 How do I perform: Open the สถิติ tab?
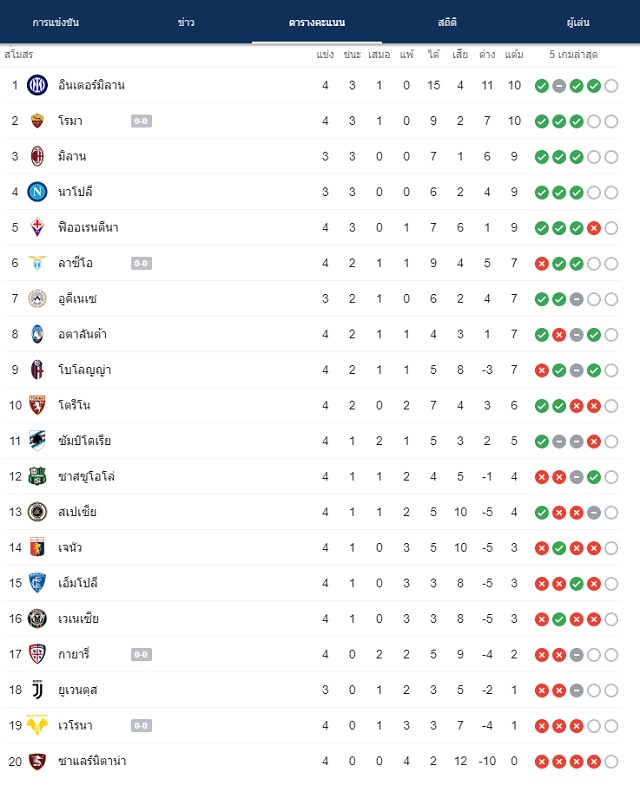448,22
